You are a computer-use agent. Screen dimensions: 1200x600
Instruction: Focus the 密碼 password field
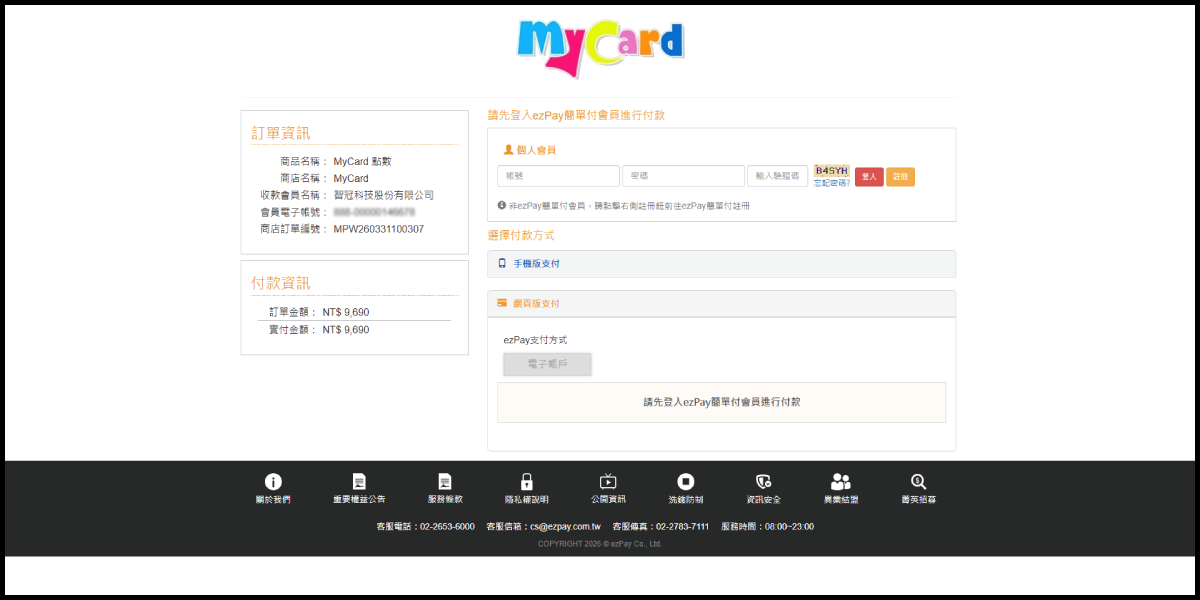pos(683,176)
